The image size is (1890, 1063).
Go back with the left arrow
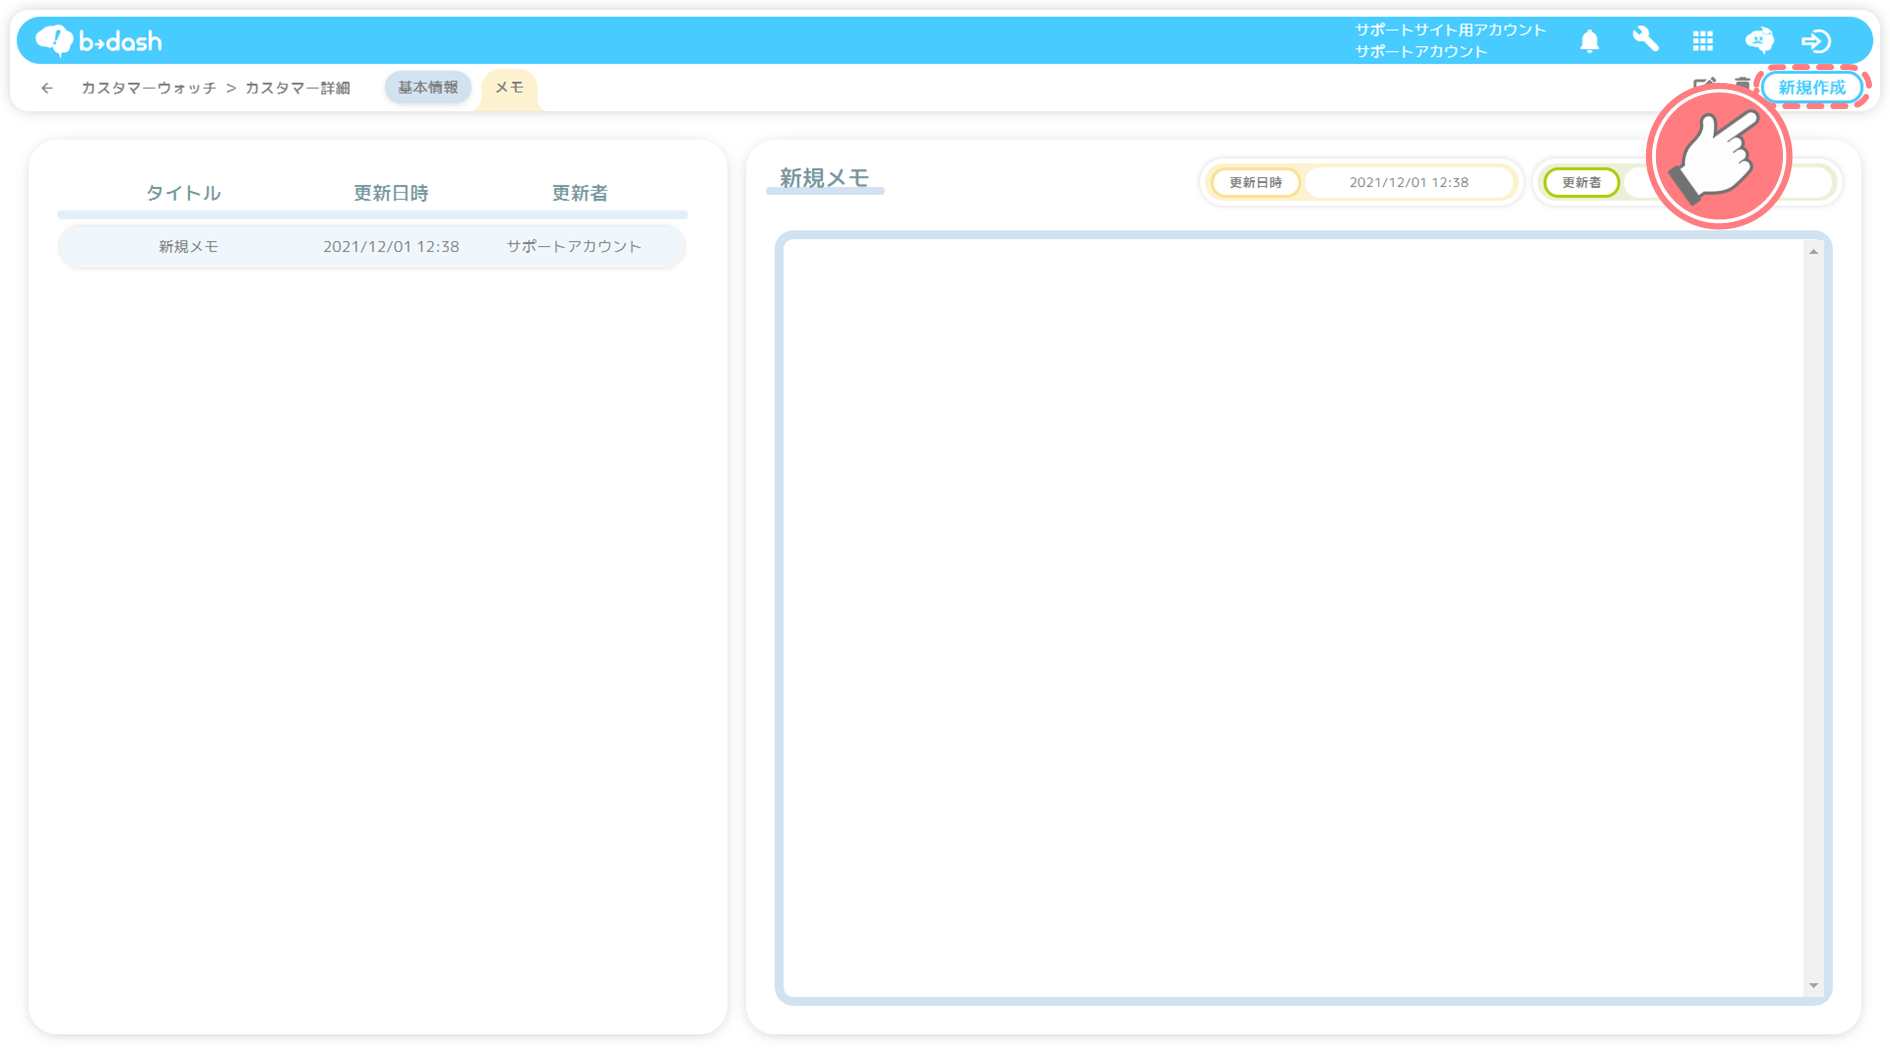[x=47, y=88]
